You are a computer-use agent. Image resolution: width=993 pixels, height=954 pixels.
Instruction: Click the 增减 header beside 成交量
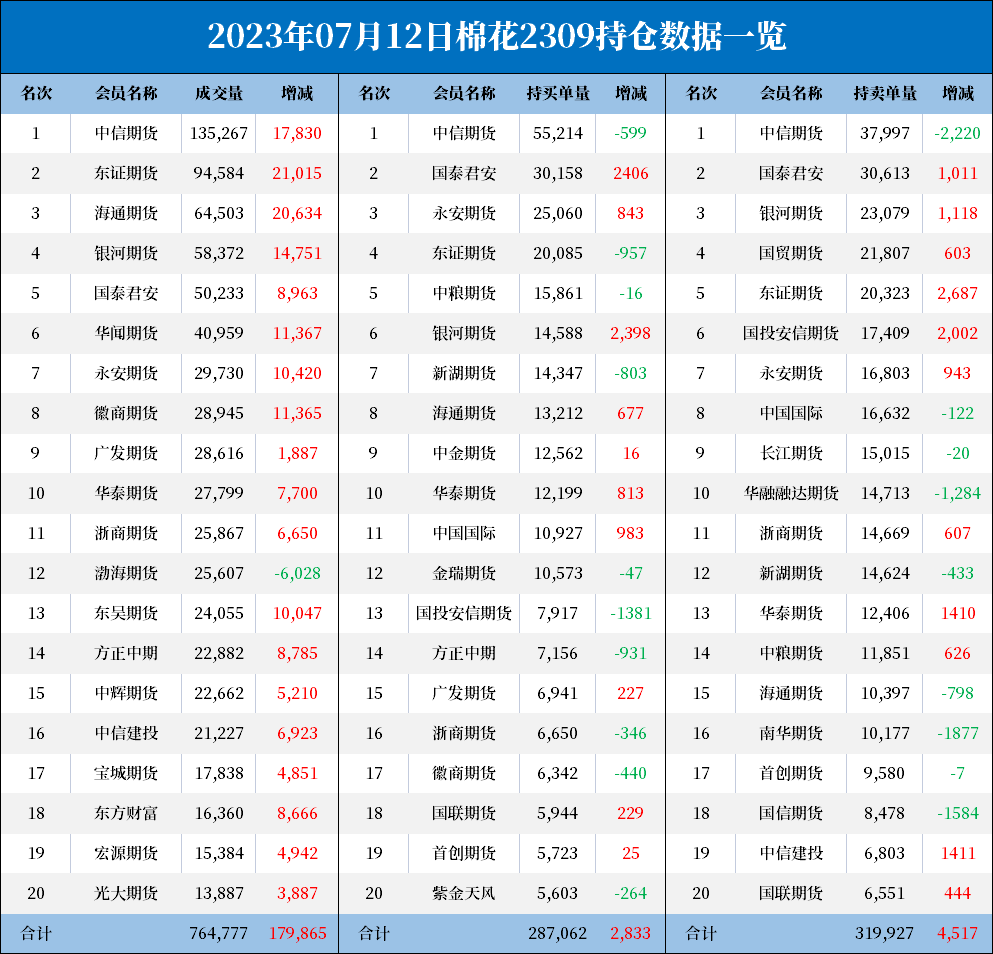point(297,94)
